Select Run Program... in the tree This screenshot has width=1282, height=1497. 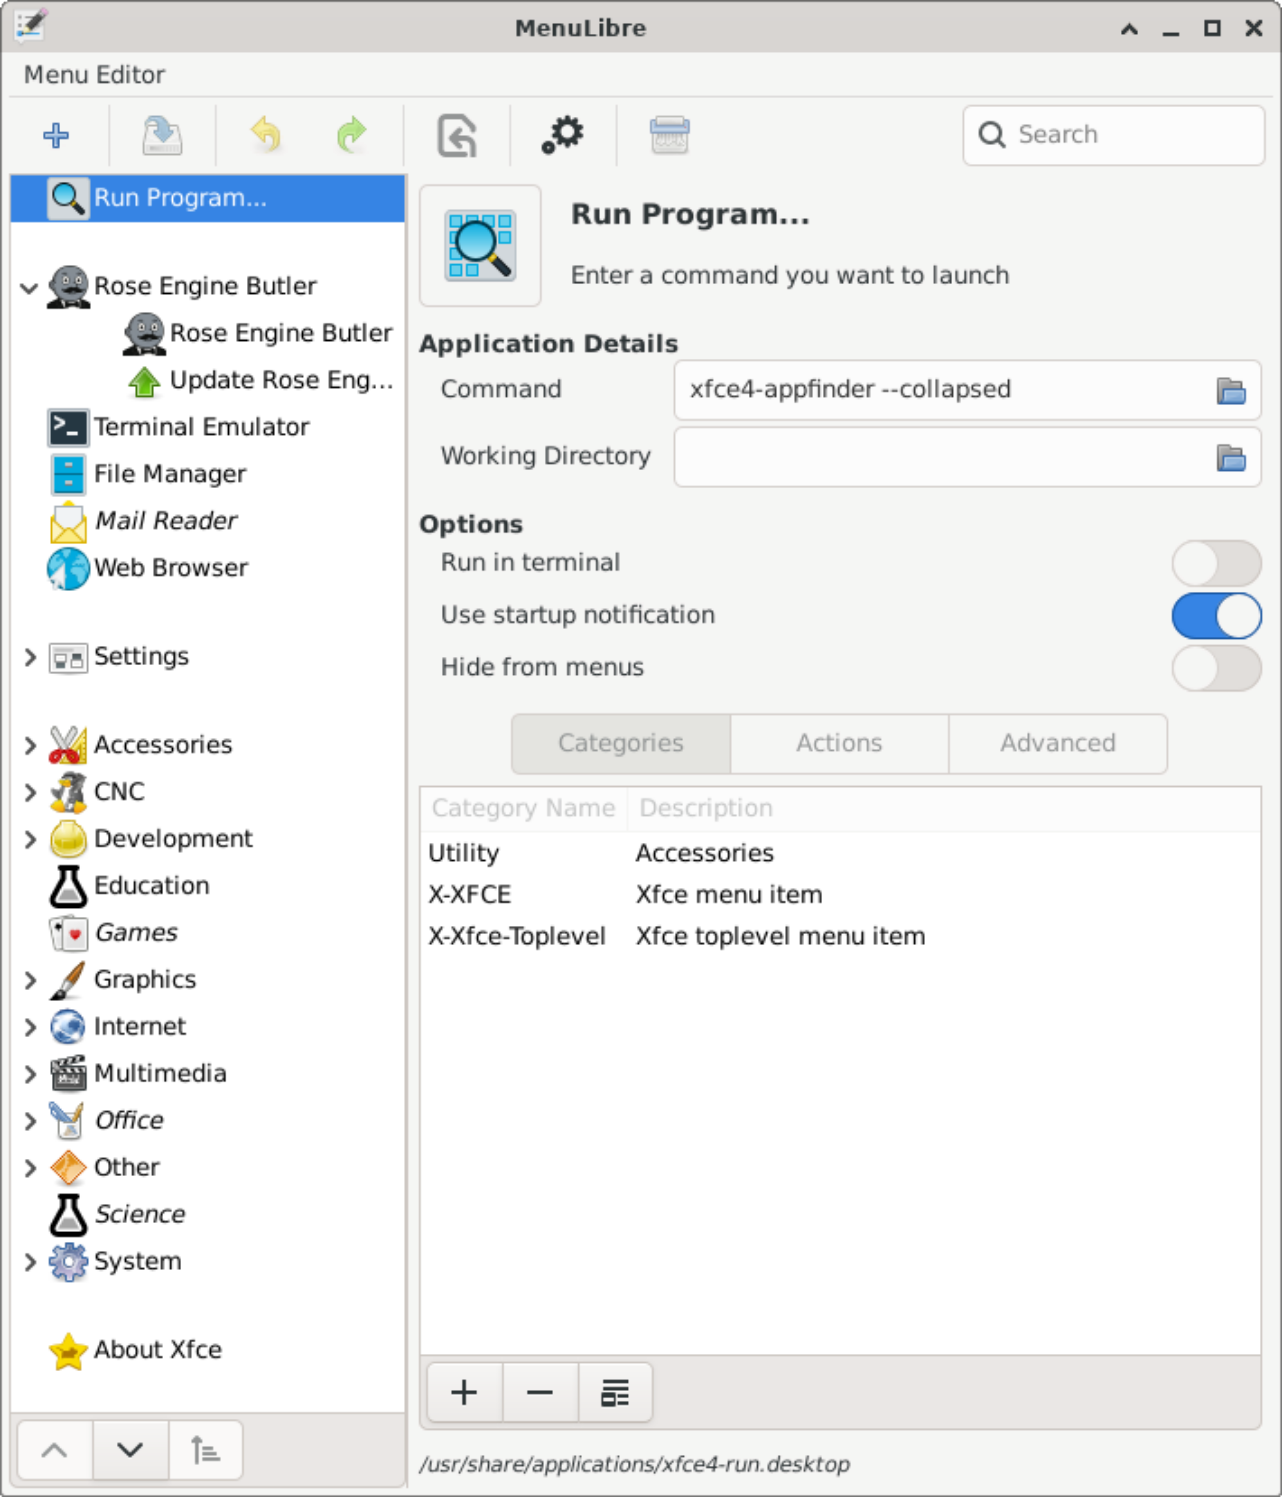(x=208, y=198)
